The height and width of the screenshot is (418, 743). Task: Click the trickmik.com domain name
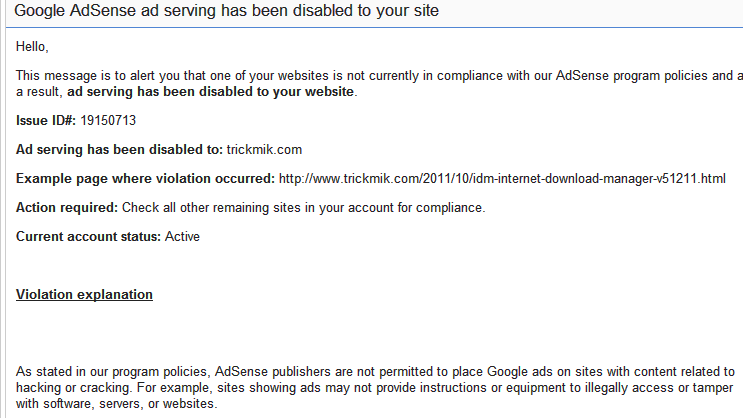264,150
